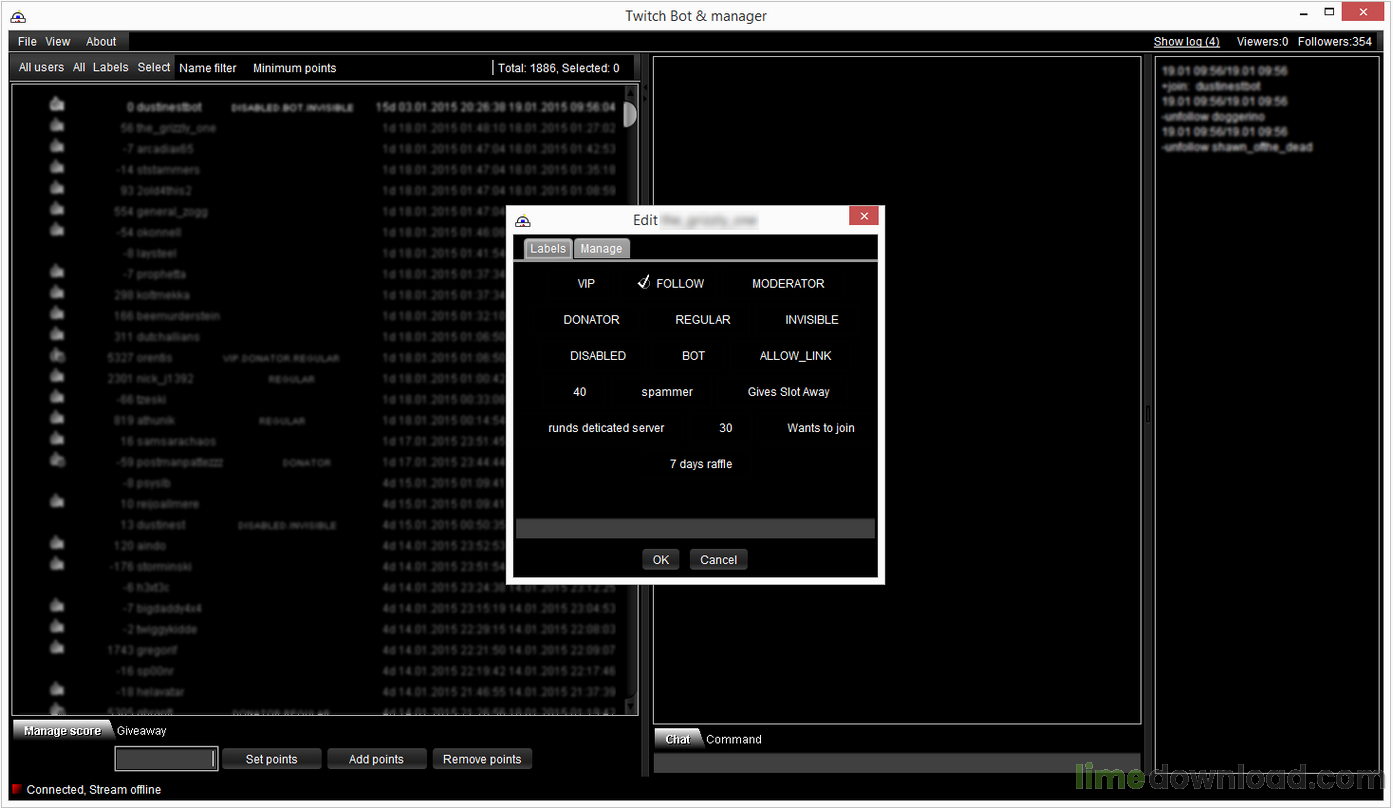Click the text field in the Edit dialog
Viewport: 1393px width, 808px height.
click(695, 529)
